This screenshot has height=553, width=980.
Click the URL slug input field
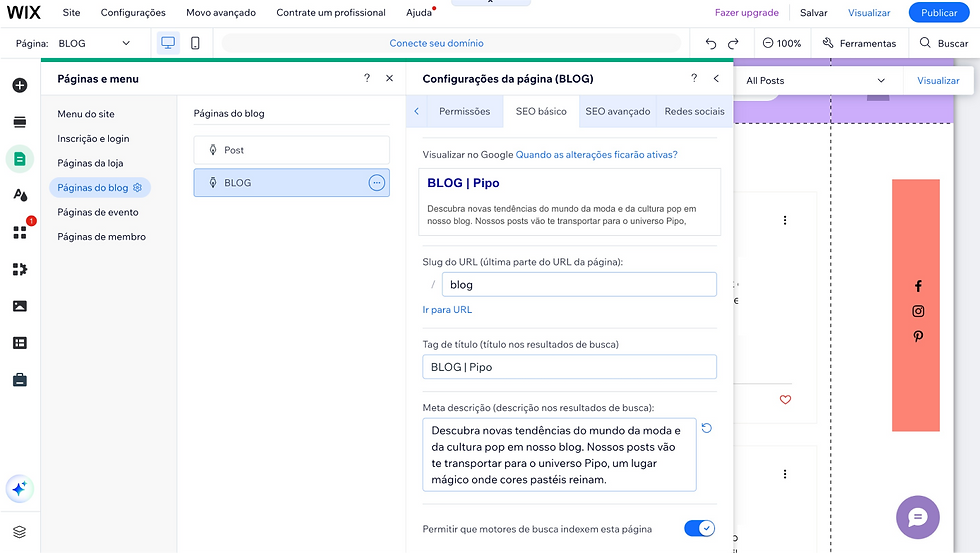point(579,284)
